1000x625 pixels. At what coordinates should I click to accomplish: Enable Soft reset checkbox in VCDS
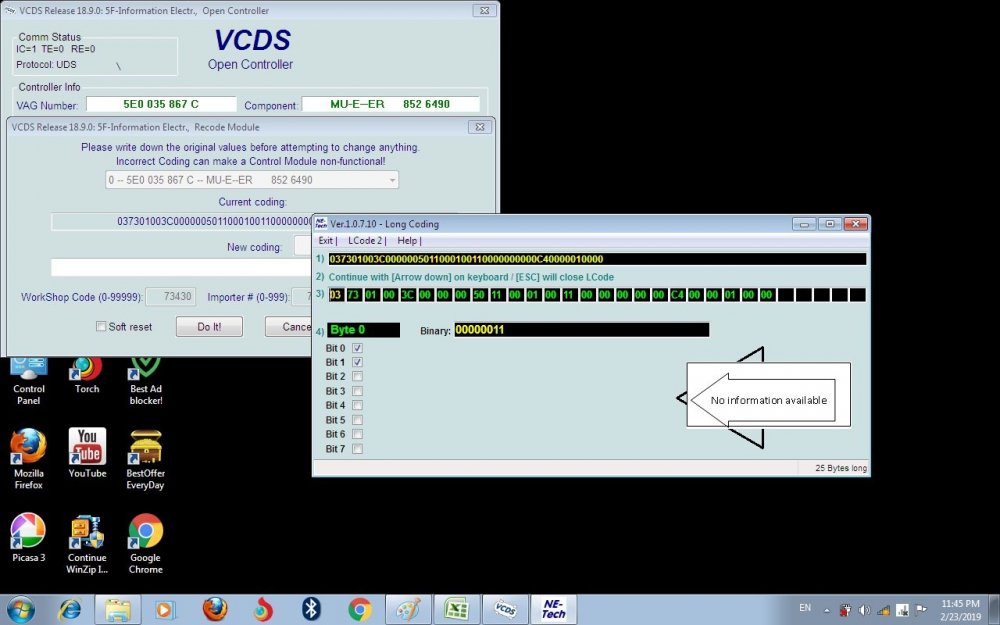(x=101, y=327)
